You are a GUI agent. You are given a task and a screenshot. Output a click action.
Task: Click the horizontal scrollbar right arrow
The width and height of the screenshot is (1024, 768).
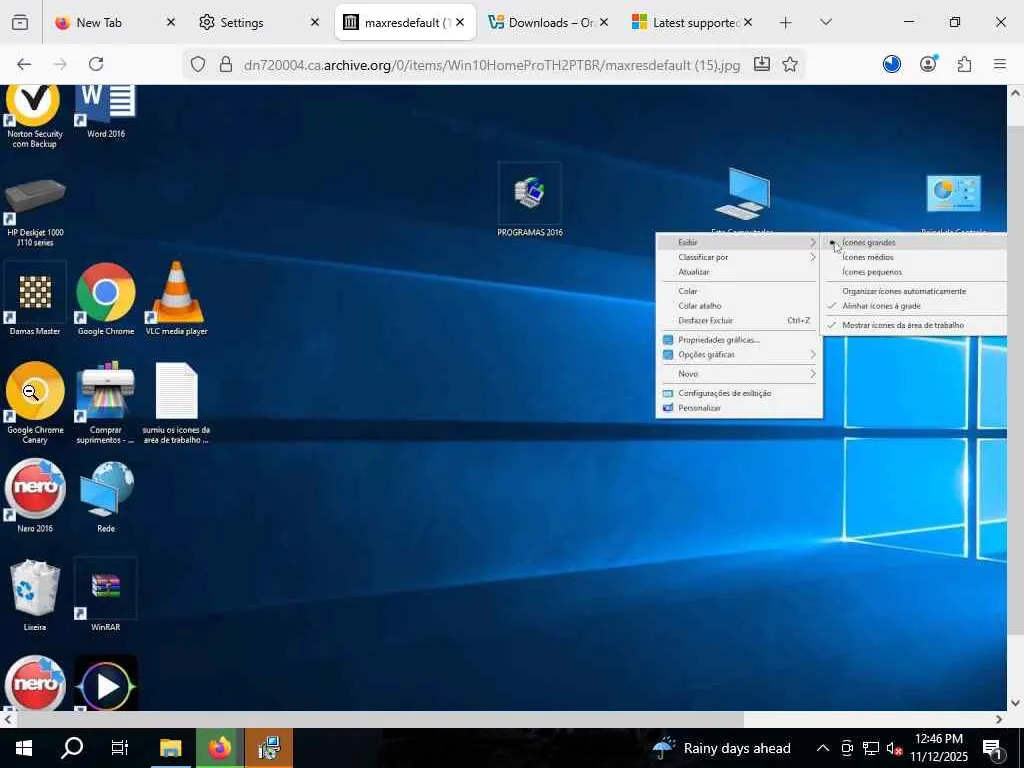(999, 720)
